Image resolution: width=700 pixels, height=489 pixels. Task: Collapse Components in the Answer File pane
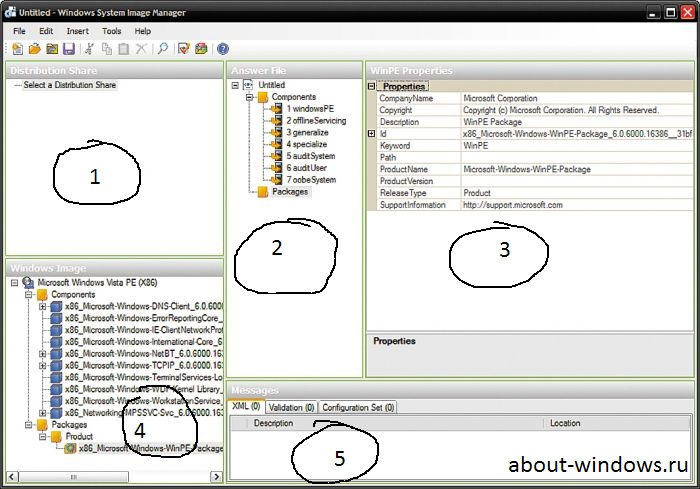(x=250, y=97)
